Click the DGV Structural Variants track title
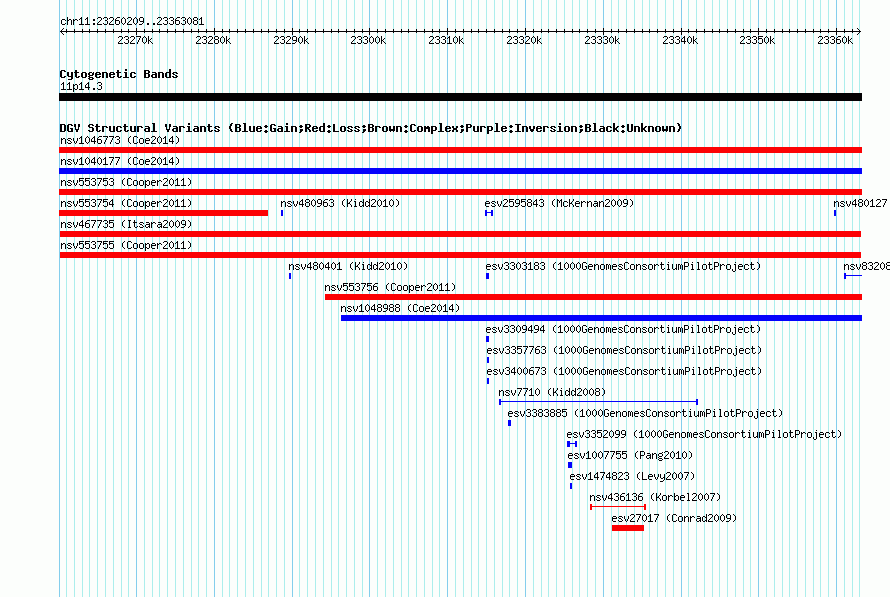 coord(371,128)
